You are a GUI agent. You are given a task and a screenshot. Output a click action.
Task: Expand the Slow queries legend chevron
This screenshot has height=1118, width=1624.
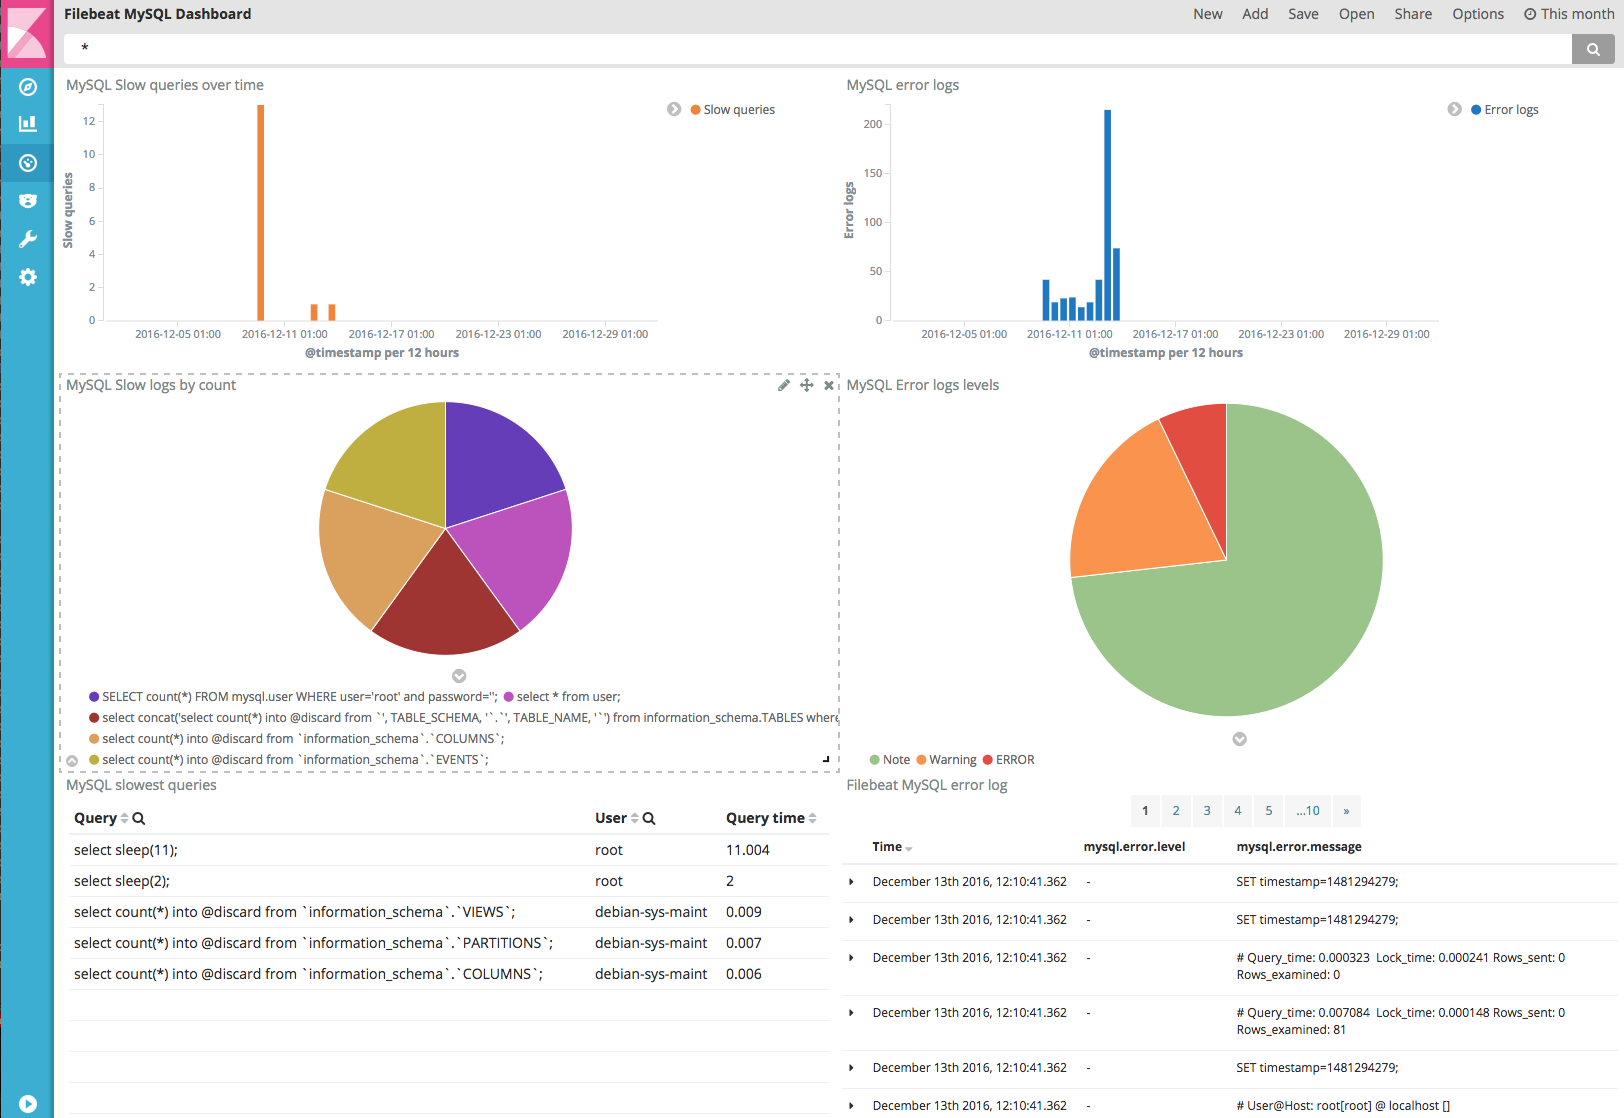click(x=674, y=109)
